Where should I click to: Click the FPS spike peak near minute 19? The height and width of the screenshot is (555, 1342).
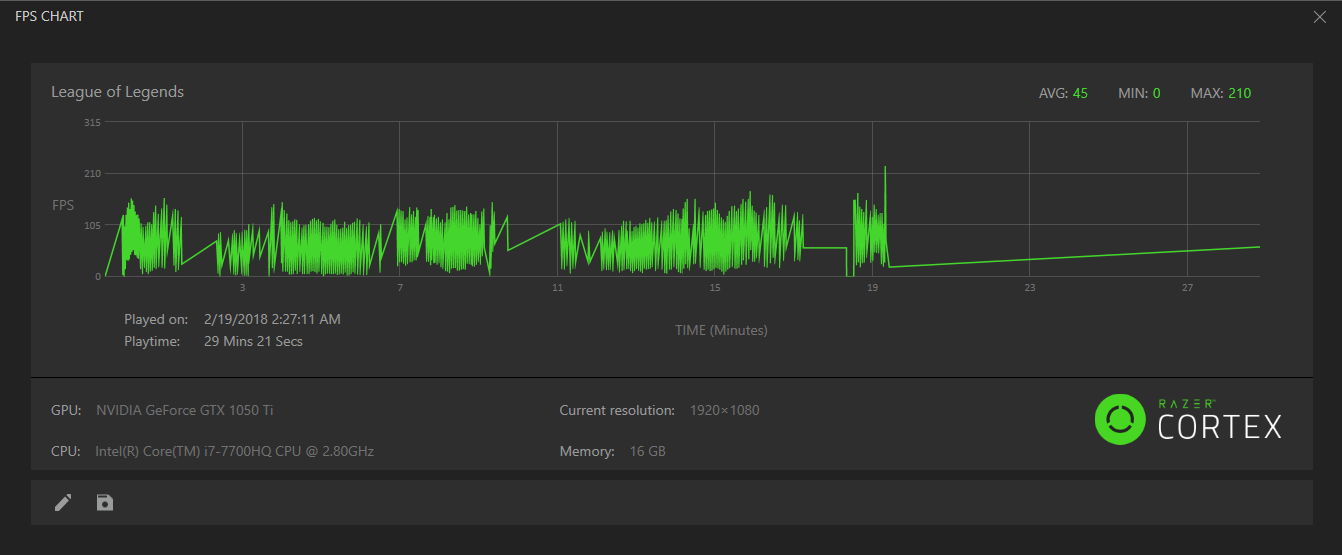(x=885, y=168)
